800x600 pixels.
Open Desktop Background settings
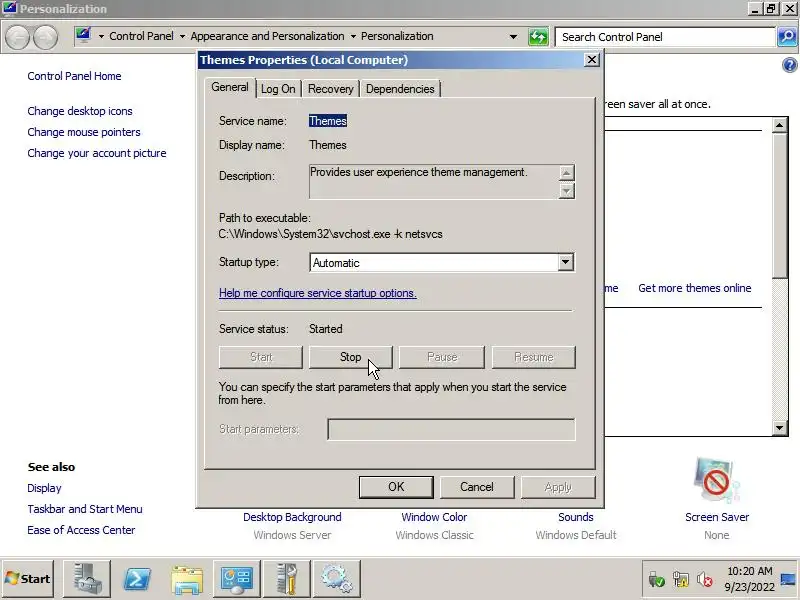[x=292, y=517]
